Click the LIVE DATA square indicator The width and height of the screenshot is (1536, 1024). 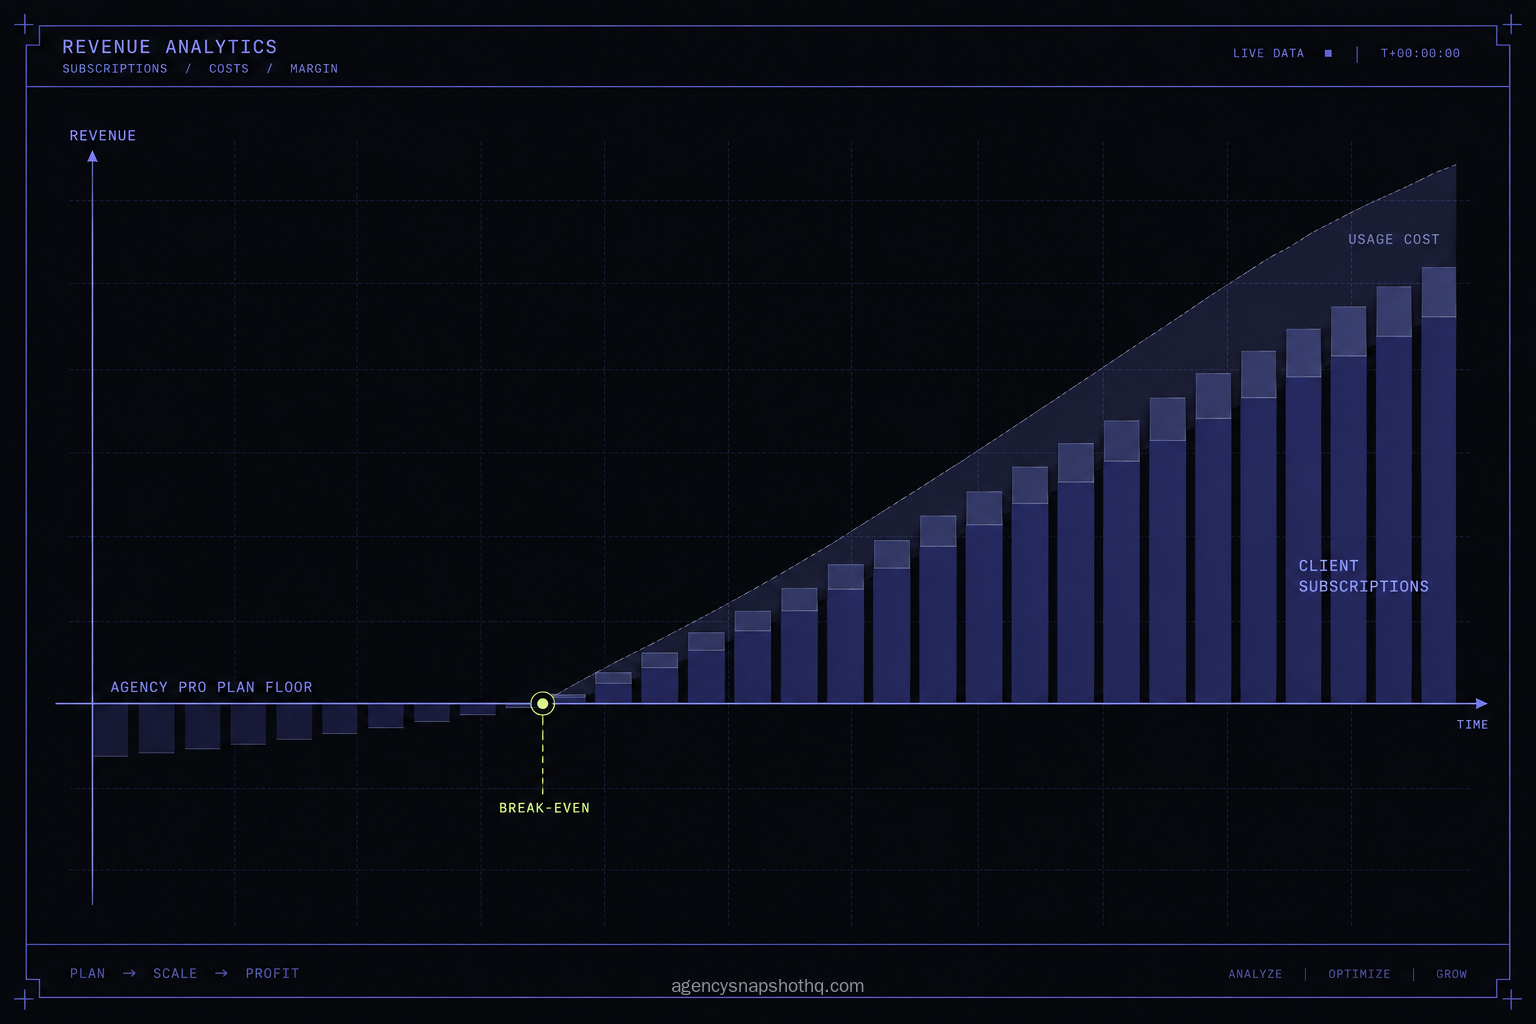coord(1328,54)
